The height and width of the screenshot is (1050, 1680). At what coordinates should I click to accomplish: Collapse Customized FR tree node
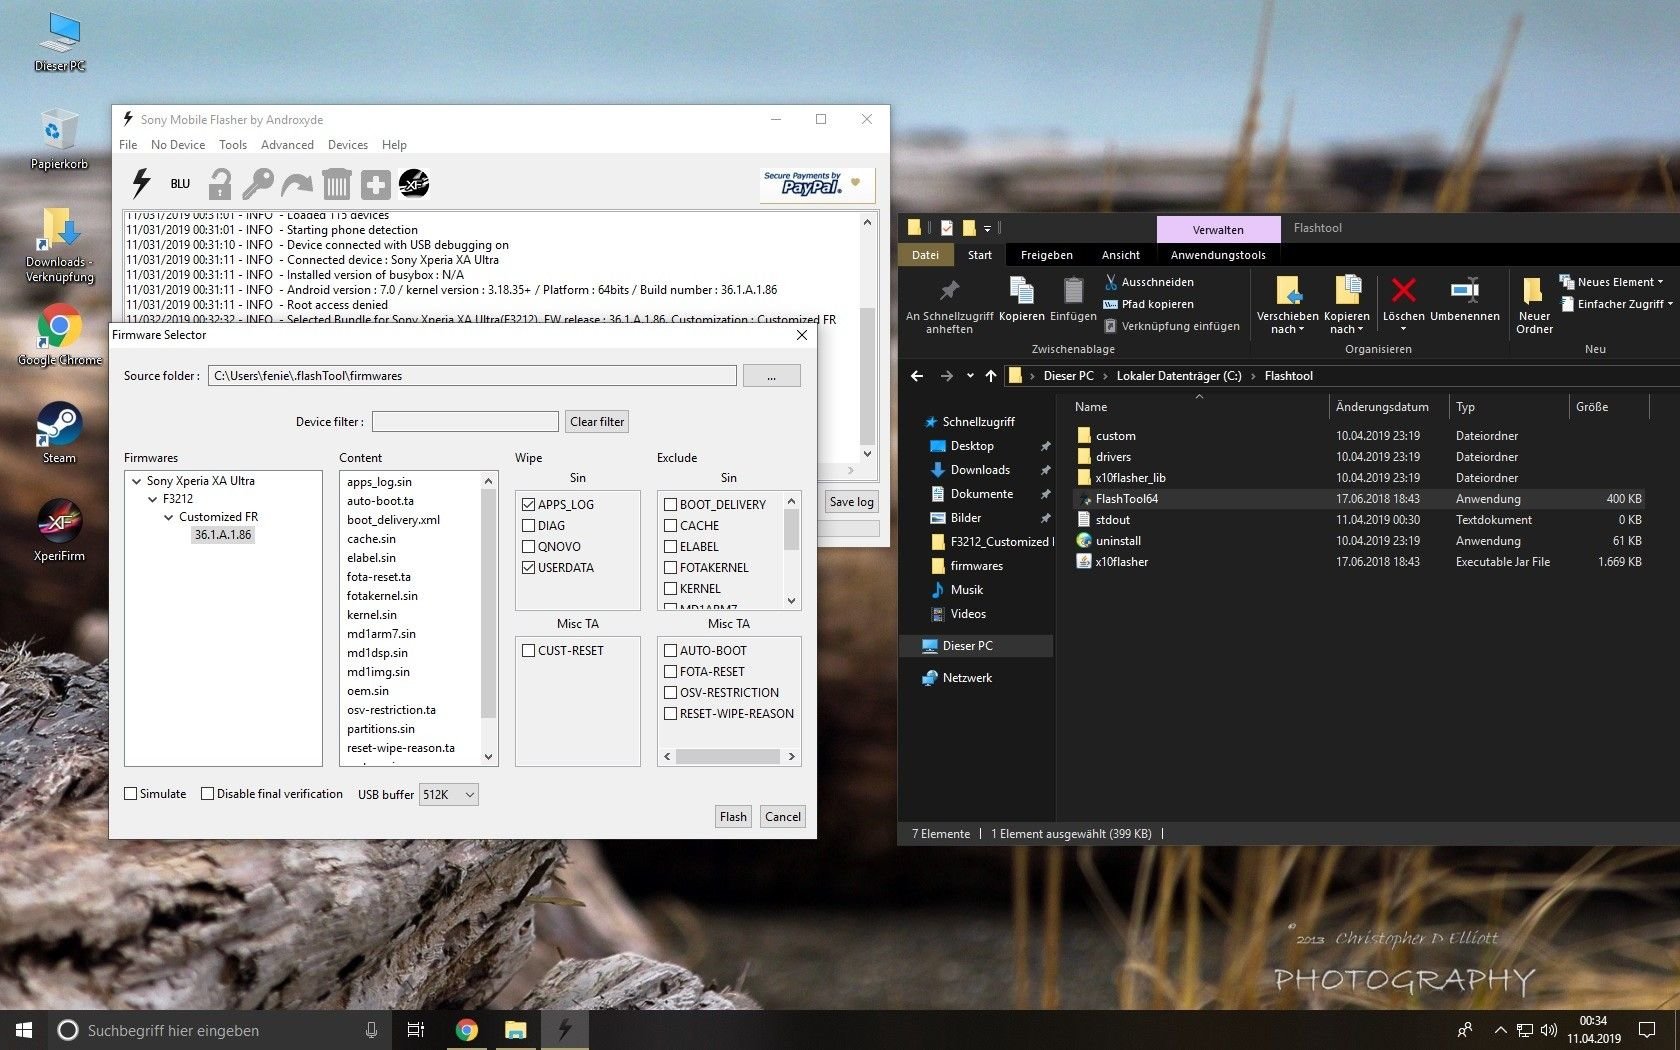(x=169, y=517)
